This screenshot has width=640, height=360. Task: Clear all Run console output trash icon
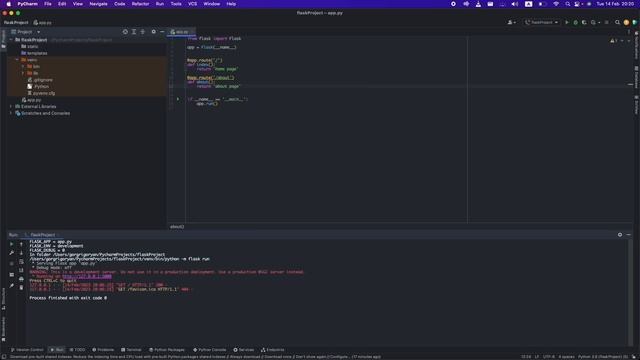tap(21, 288)
